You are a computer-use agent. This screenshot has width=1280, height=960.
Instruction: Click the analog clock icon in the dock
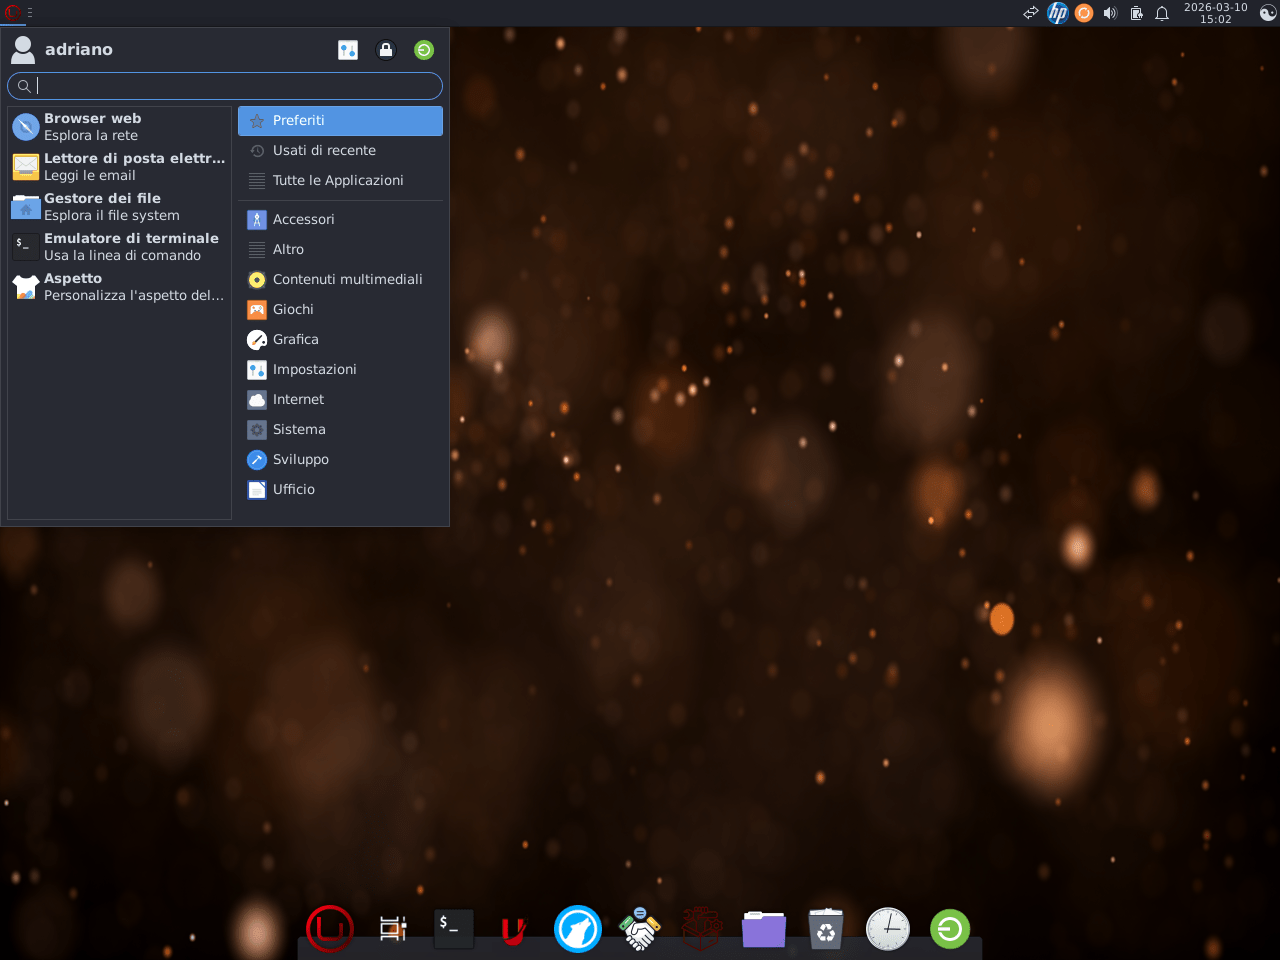click(888, 929)
